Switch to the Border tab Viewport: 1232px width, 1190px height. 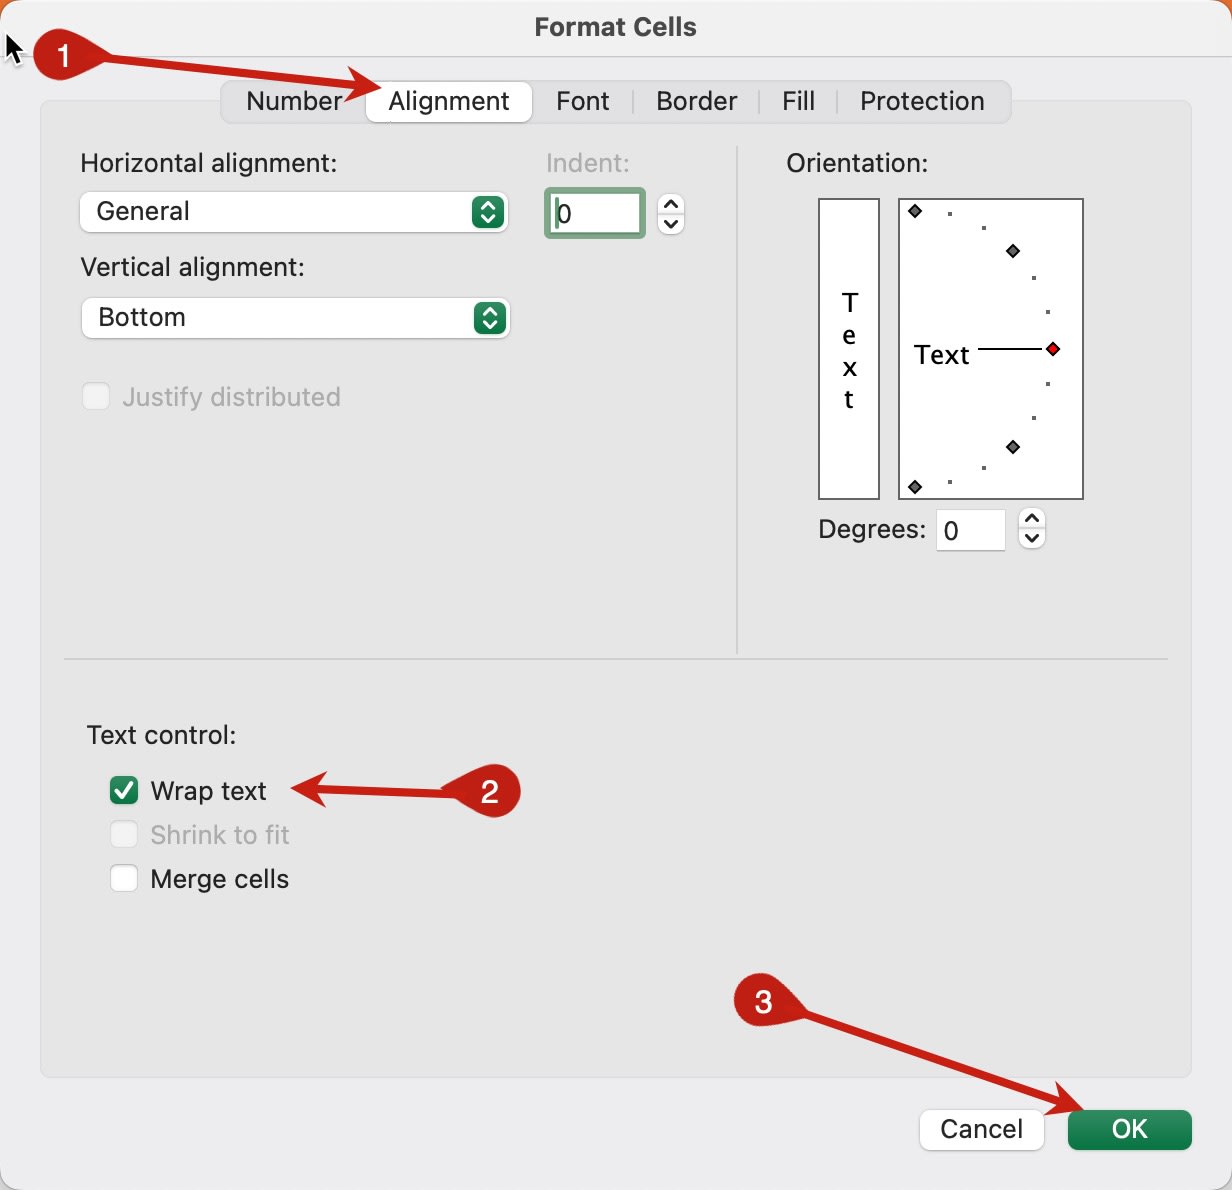pos(696,101)
